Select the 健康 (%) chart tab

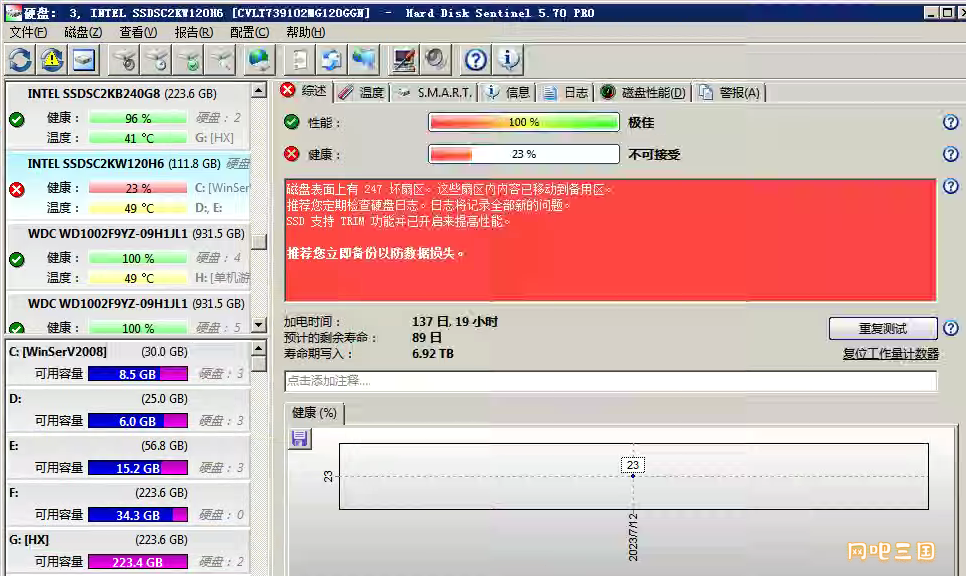coord(314,413)
